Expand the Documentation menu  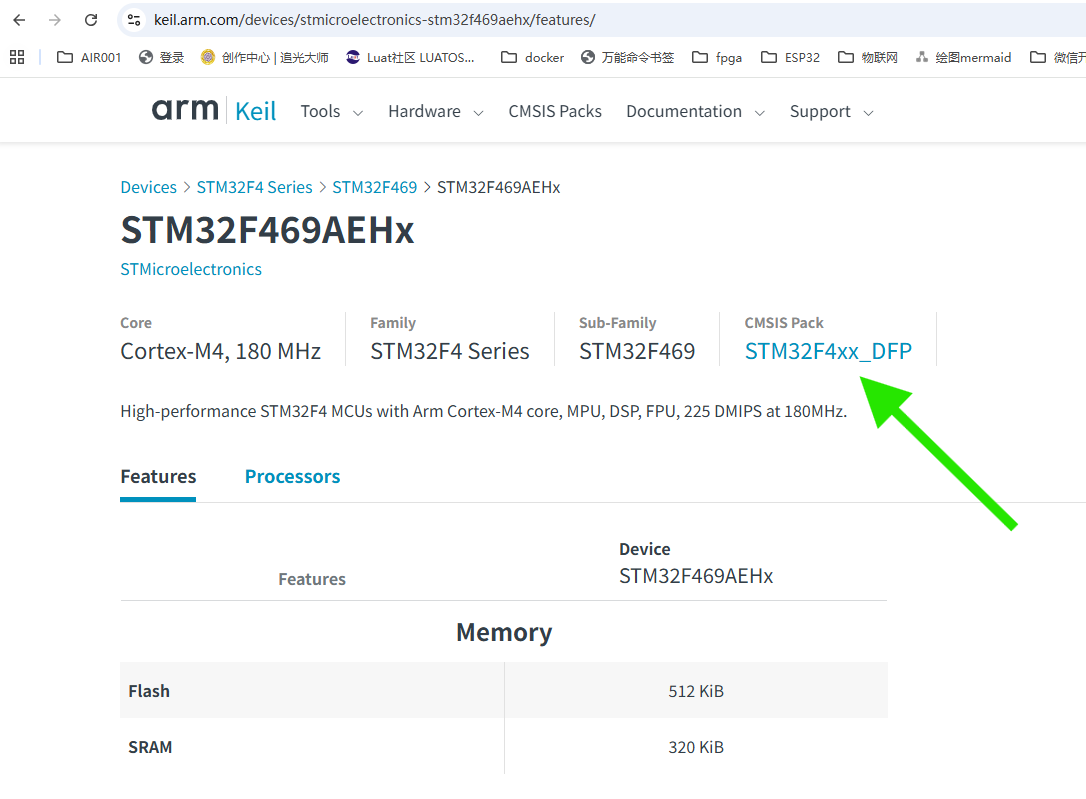click(x=695, y=111)
